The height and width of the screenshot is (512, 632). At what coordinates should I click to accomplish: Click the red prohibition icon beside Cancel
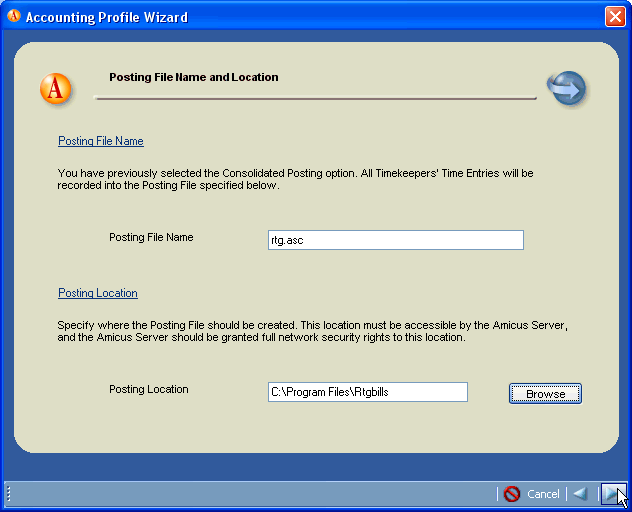click(512, 494)
